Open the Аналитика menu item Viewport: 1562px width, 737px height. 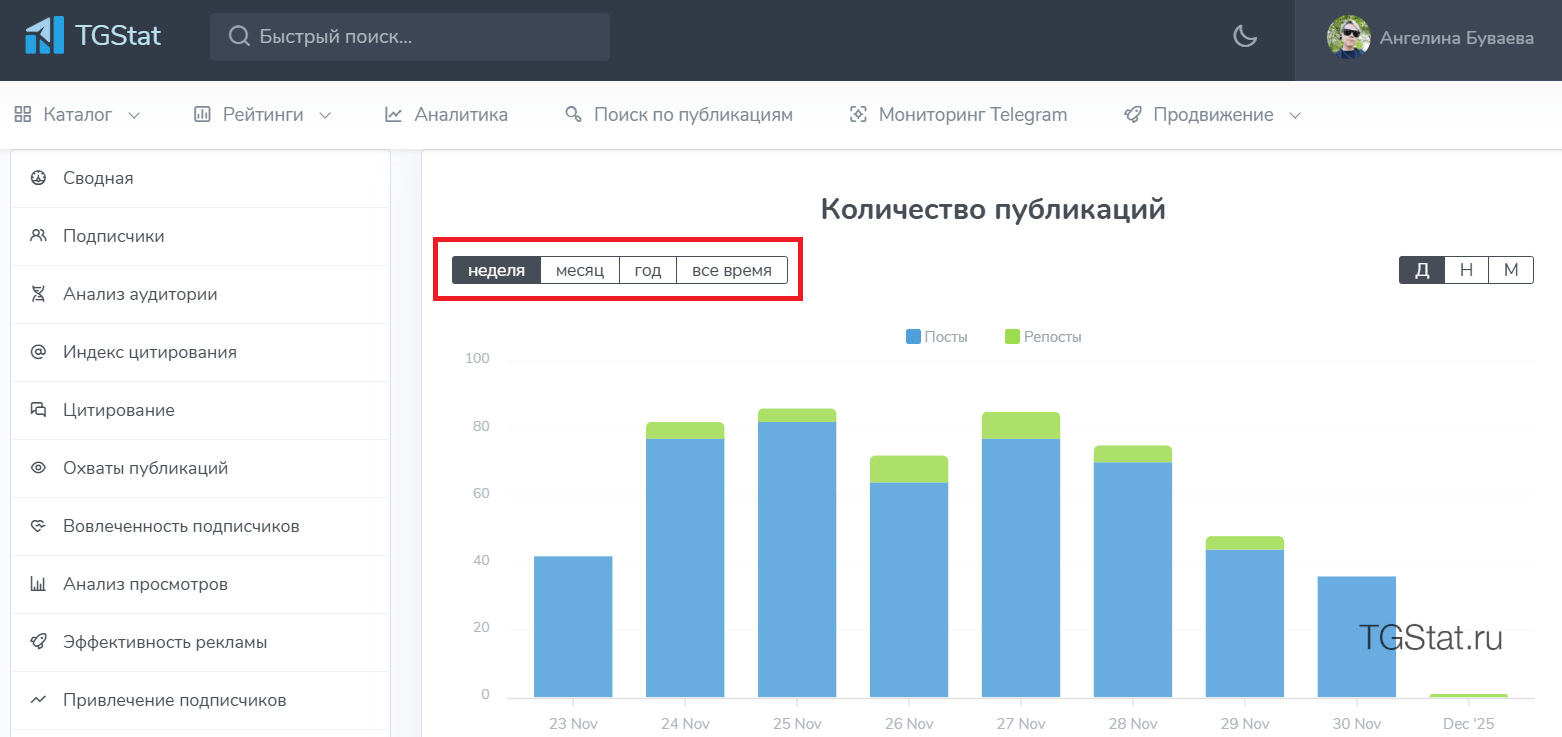446,115
